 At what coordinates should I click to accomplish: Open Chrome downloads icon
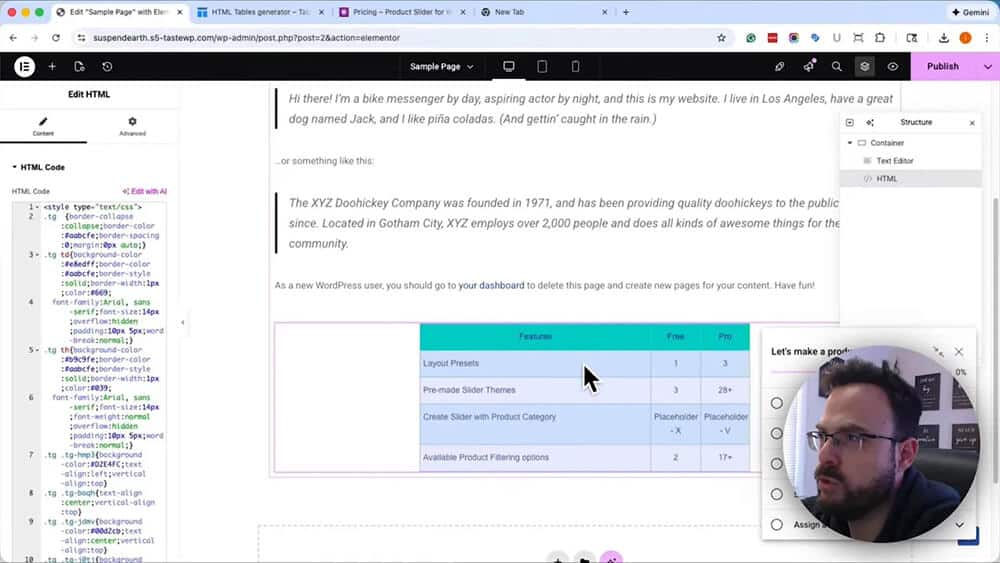point(944,38)
